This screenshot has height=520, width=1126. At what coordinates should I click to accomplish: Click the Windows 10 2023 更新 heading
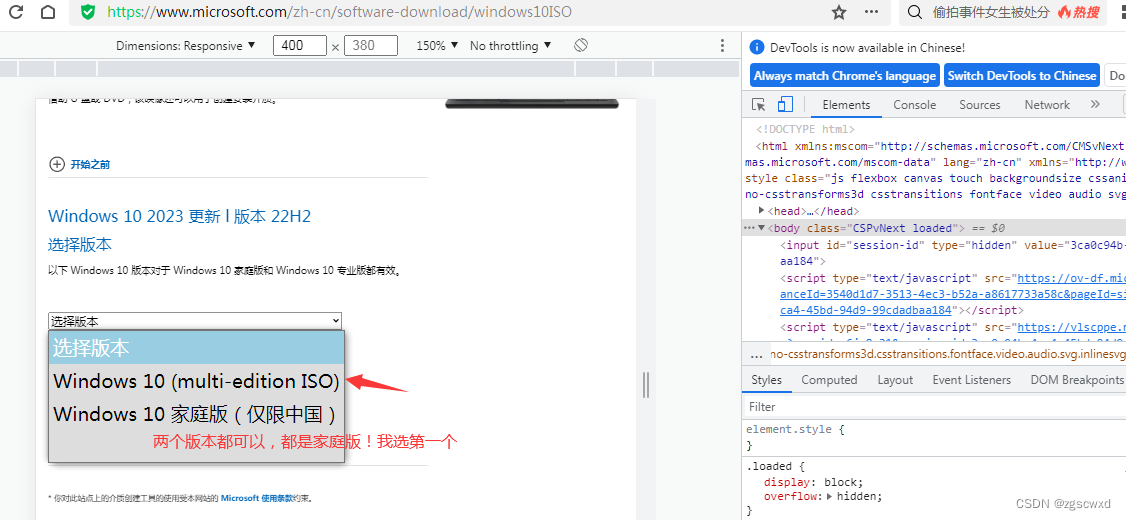[180, 216]
